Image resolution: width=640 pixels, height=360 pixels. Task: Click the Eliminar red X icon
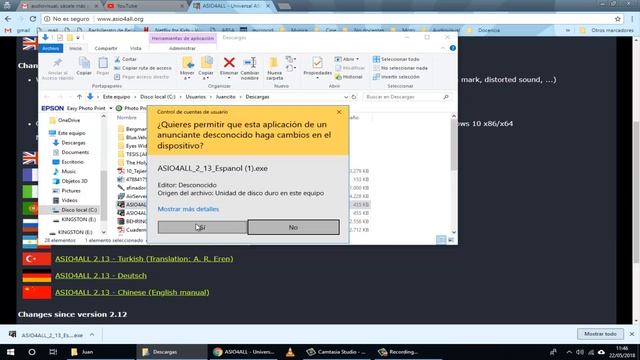[x=229, y=62]
